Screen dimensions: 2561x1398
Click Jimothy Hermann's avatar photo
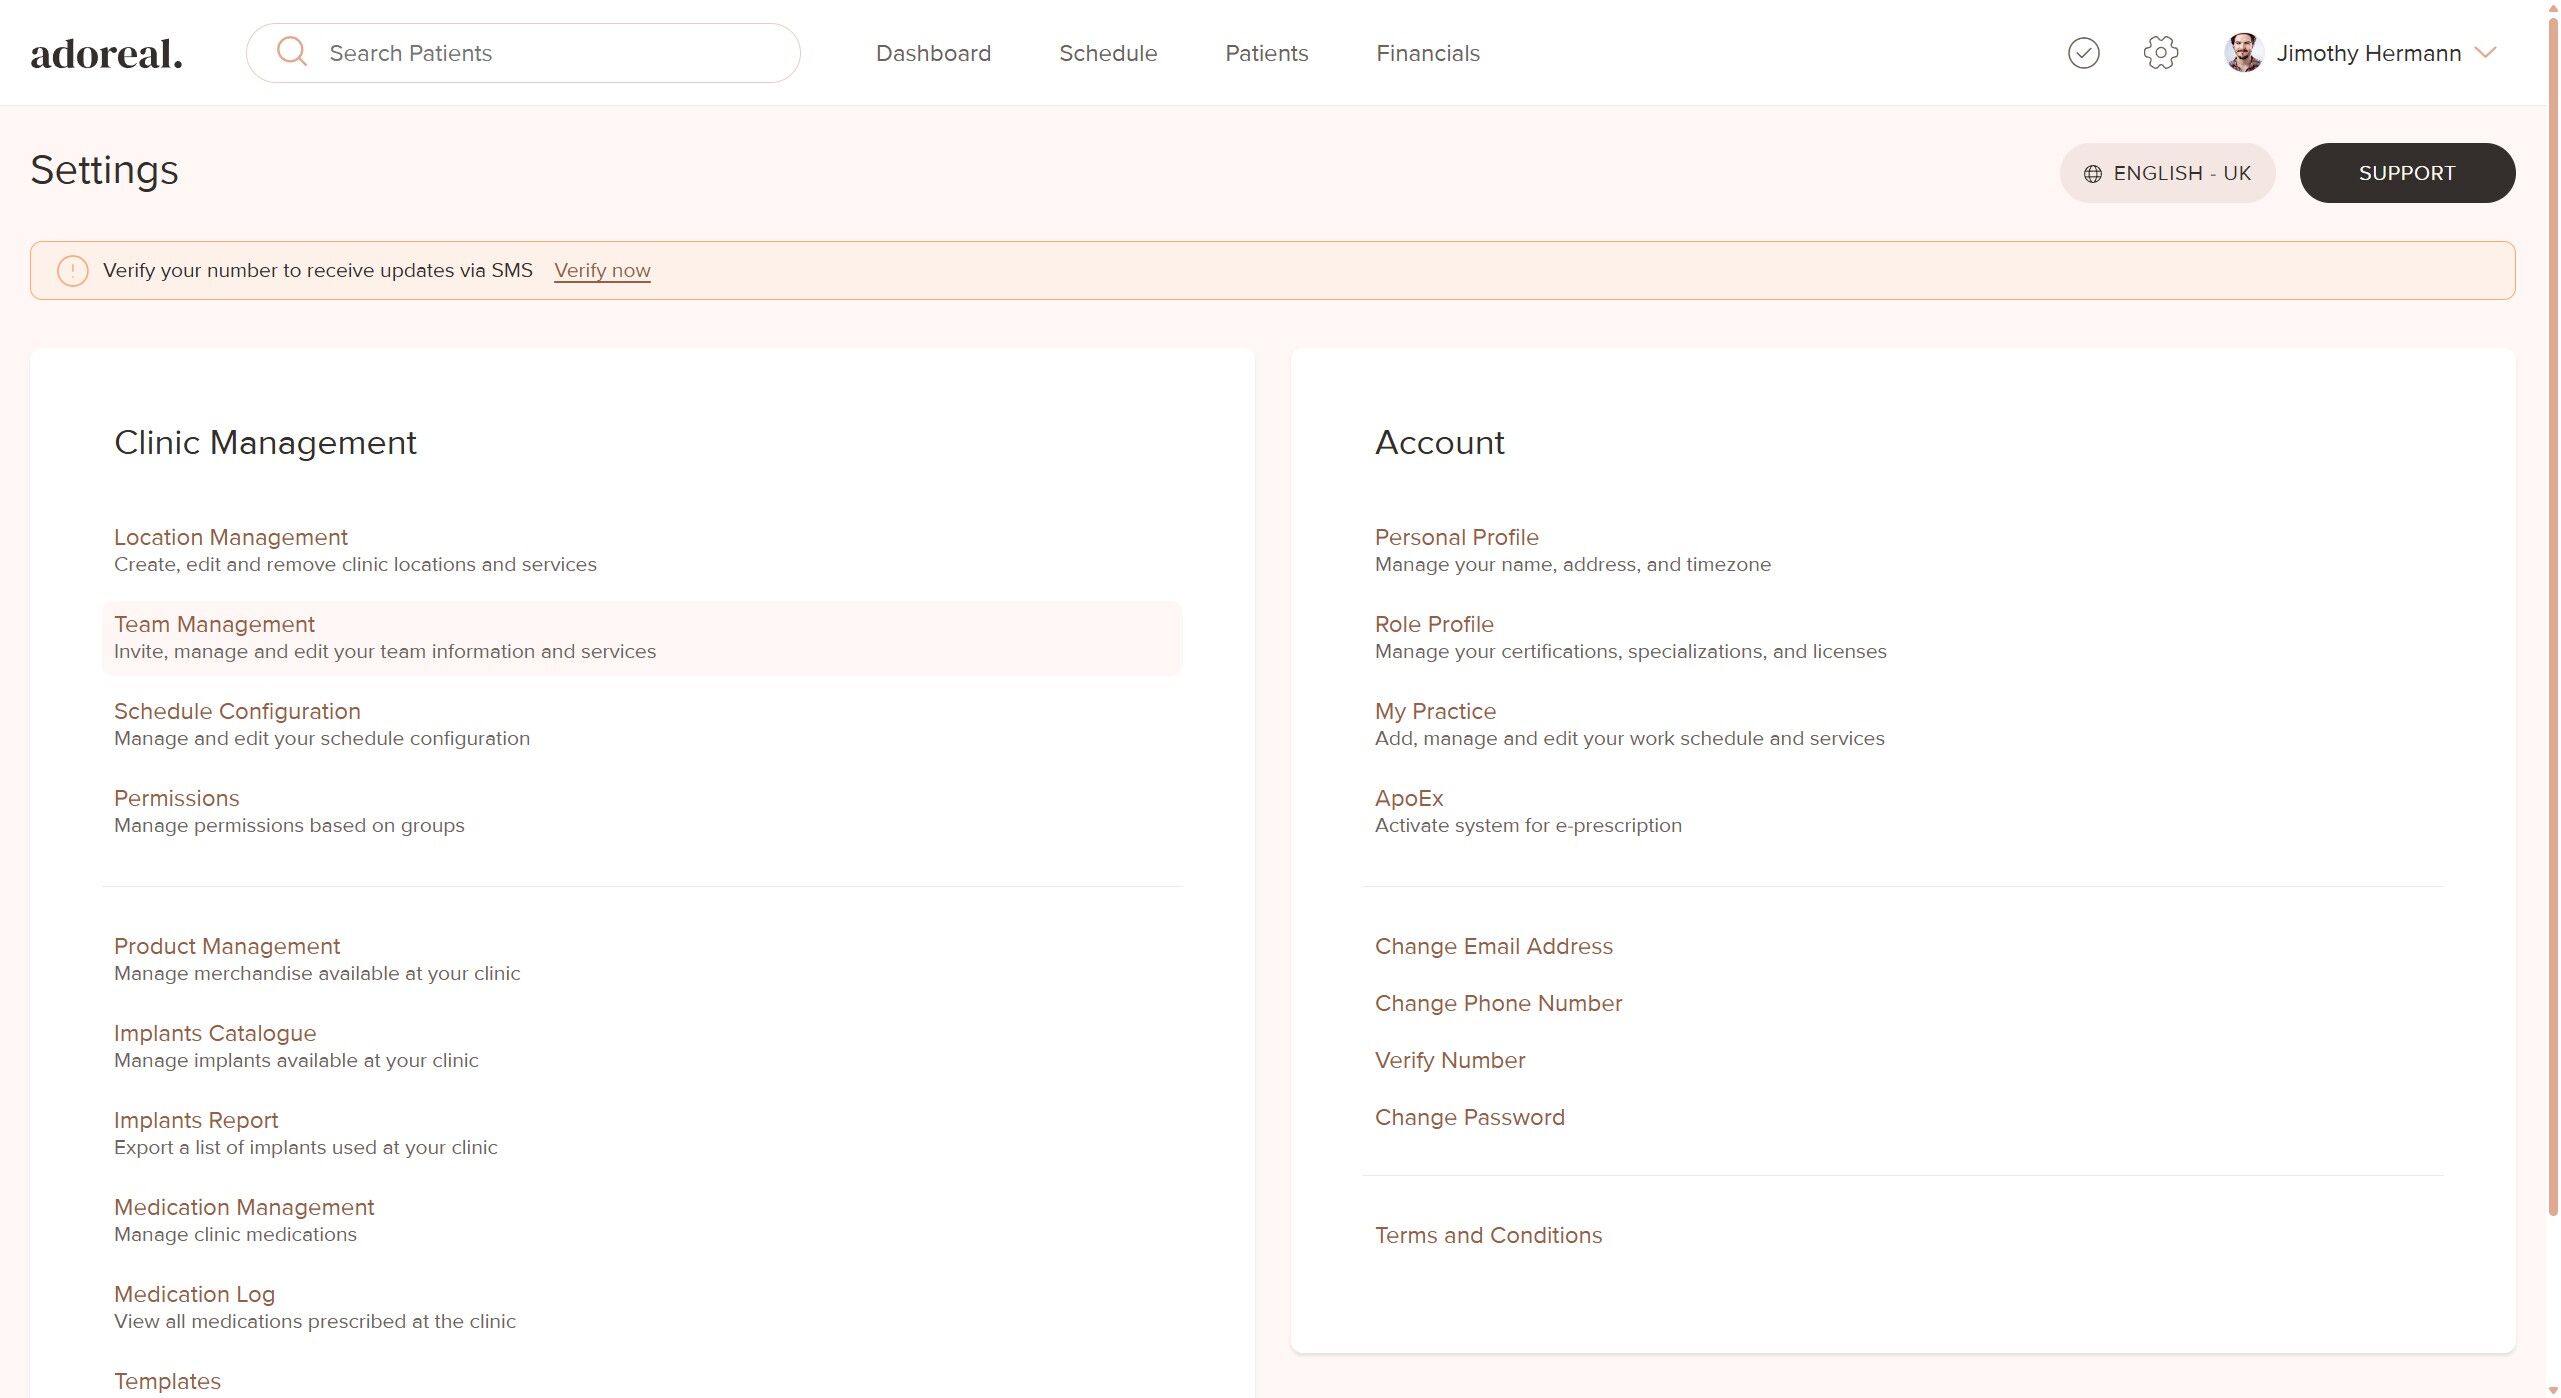pos(2243,53)
